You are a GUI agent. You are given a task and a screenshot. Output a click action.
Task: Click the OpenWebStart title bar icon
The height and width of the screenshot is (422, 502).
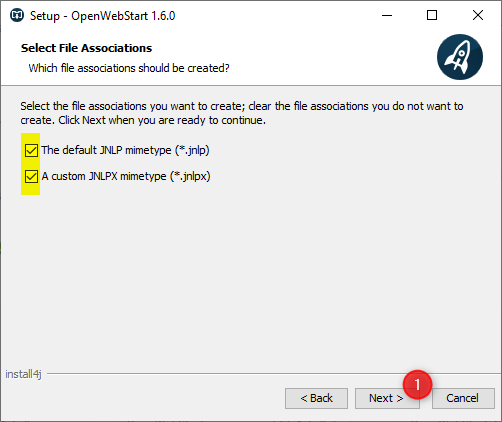tap(17, 15)
